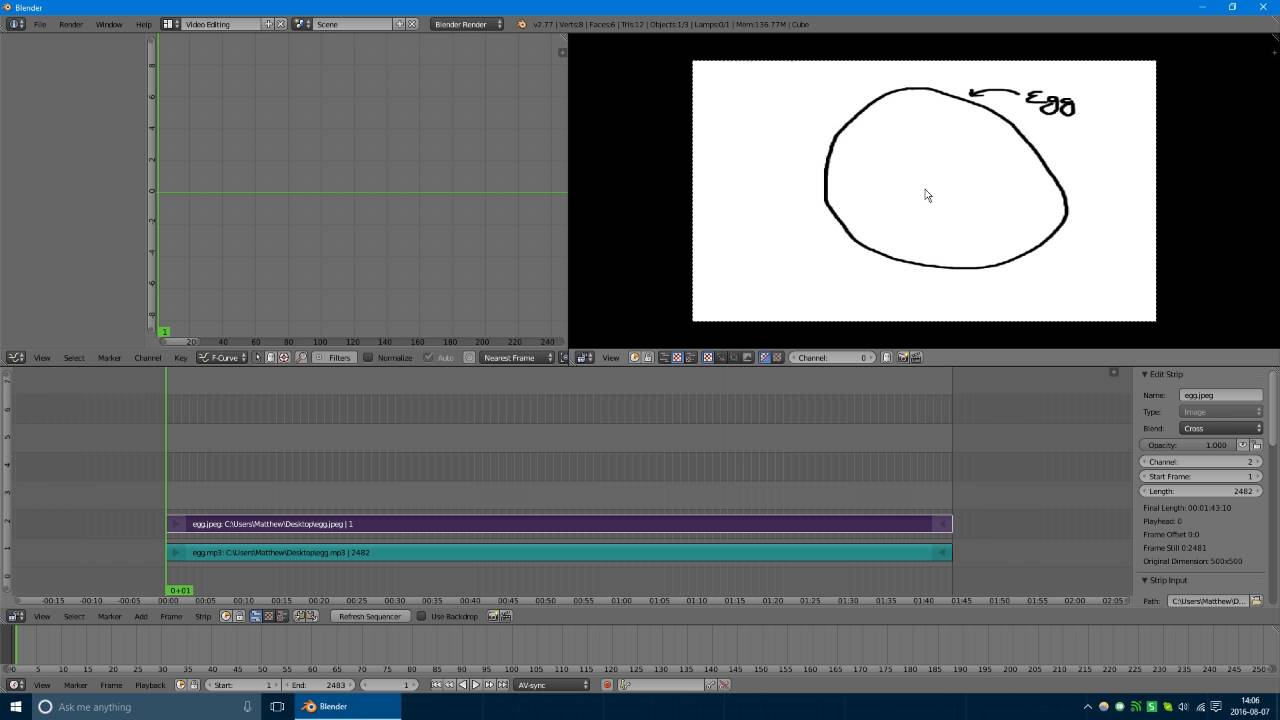Click the Opacity 1.000 slider
Screen dimensions: 1280x720
point(1188,445)
